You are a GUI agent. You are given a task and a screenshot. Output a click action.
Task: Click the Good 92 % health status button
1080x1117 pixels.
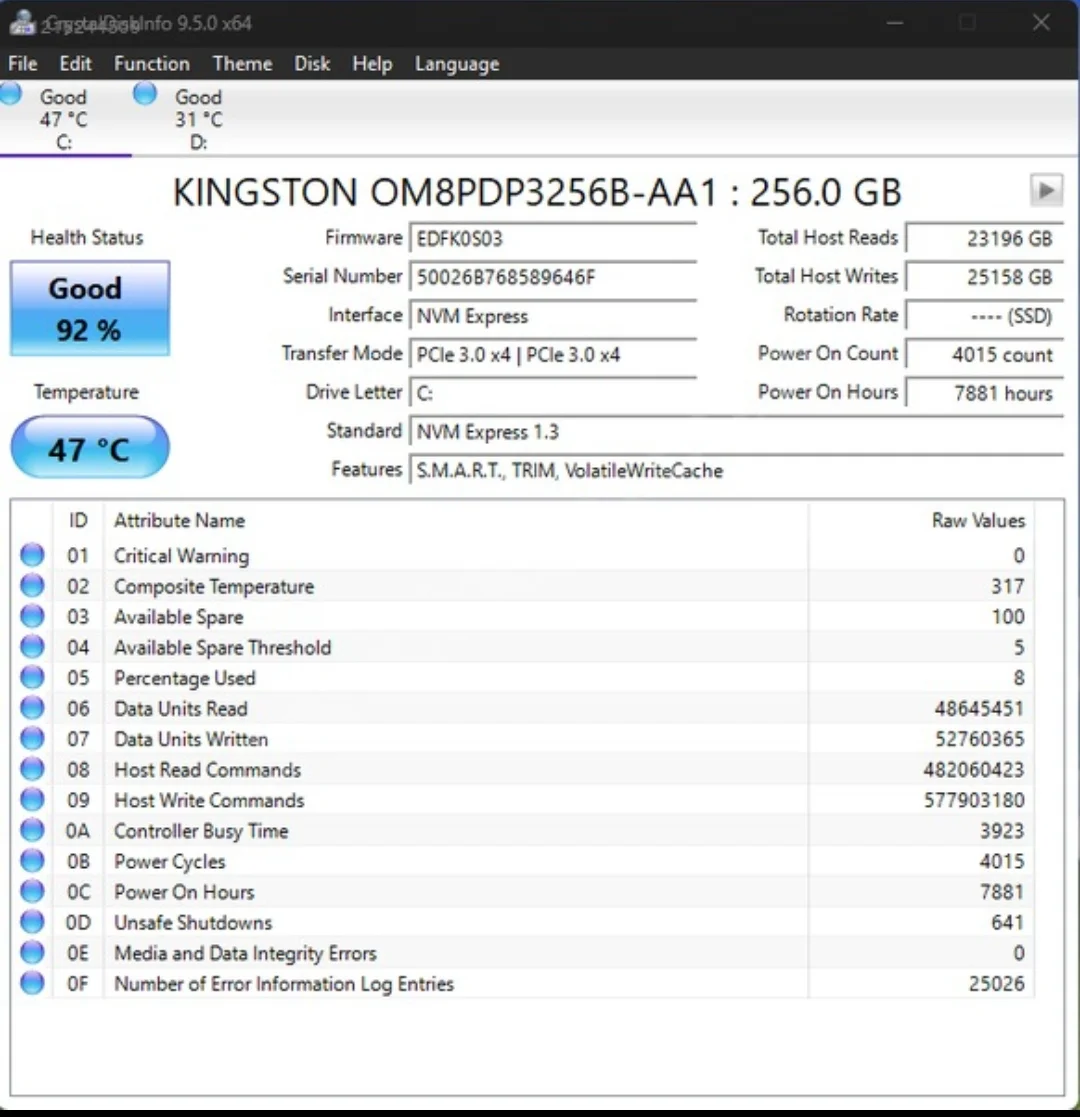90,308
